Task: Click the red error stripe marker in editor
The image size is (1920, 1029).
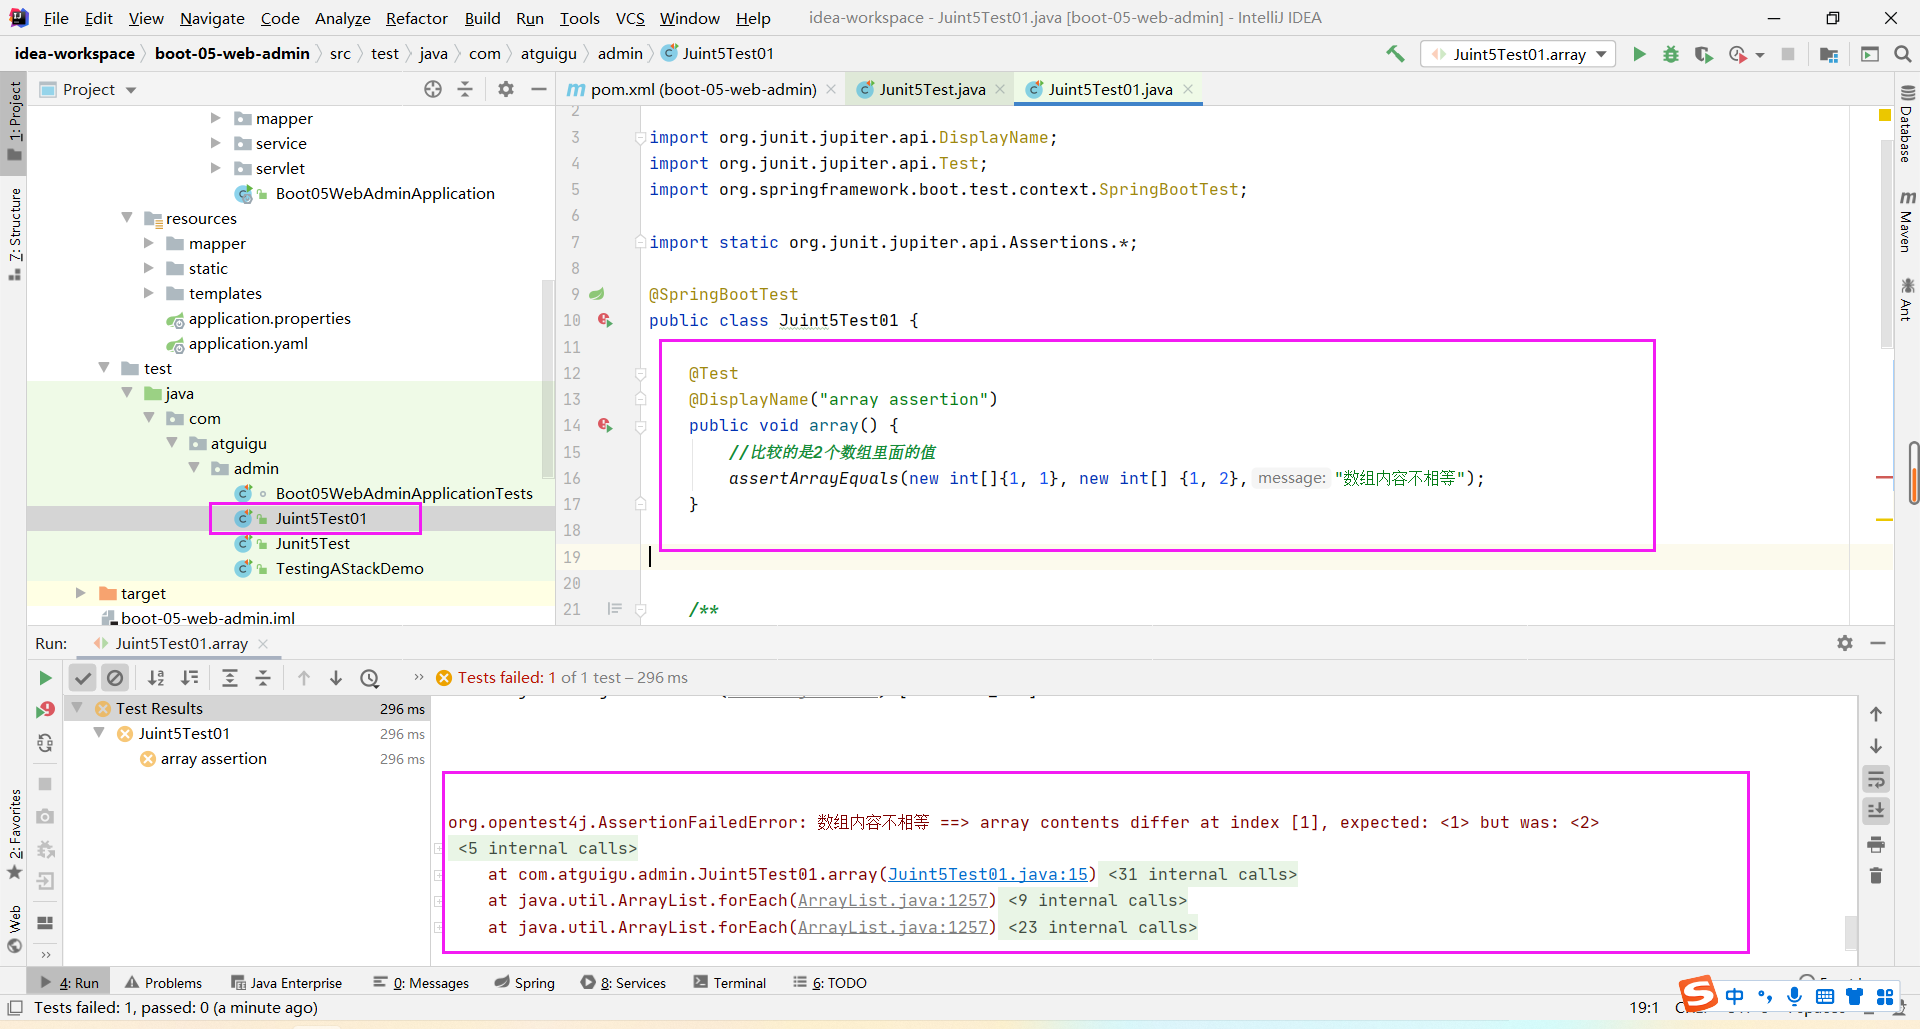Action: click(x=1884, y=478)
